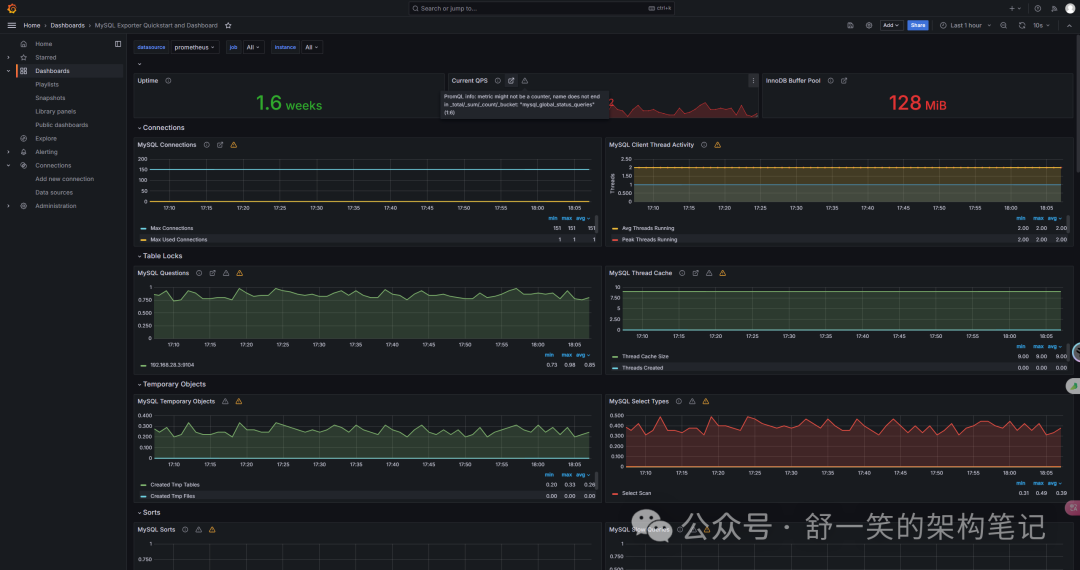This screenshot has width=1080, height=570.
Task: Click the InnoDB Buffer Pool external link icon
Action: coord(844,81)
